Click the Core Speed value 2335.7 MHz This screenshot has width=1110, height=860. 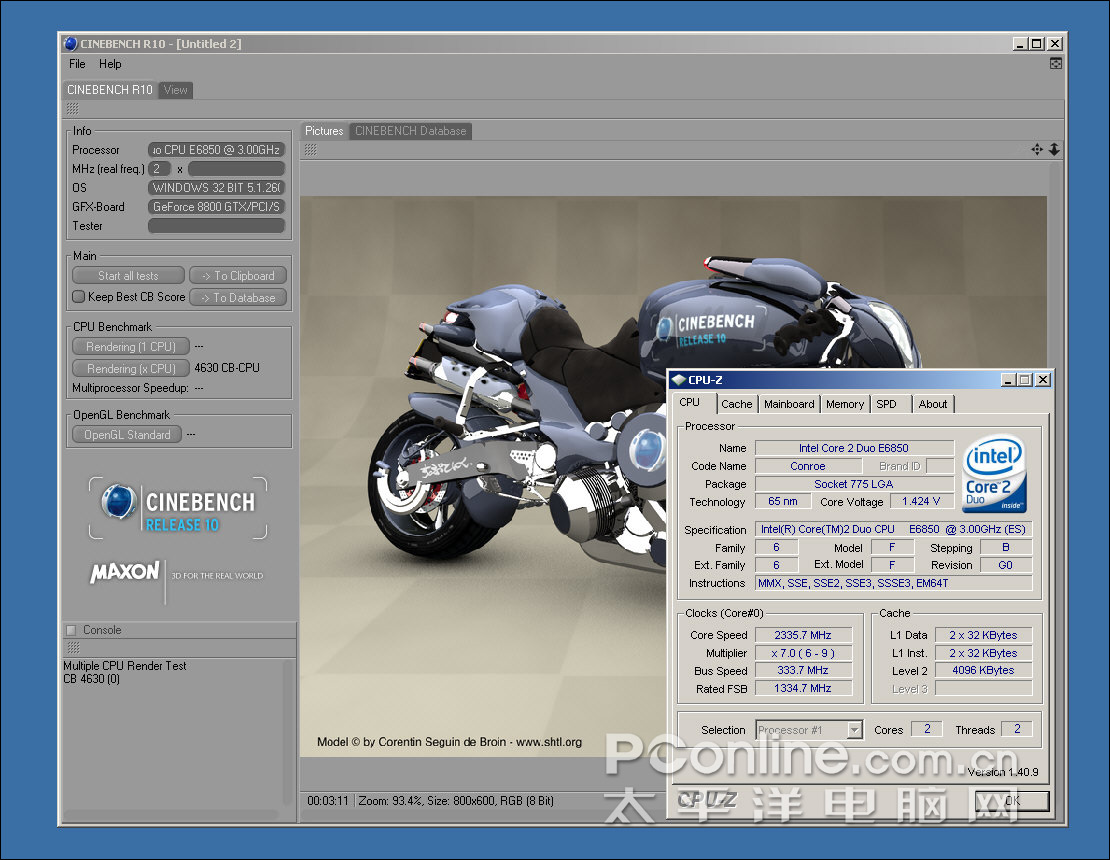tap(803, 635)
